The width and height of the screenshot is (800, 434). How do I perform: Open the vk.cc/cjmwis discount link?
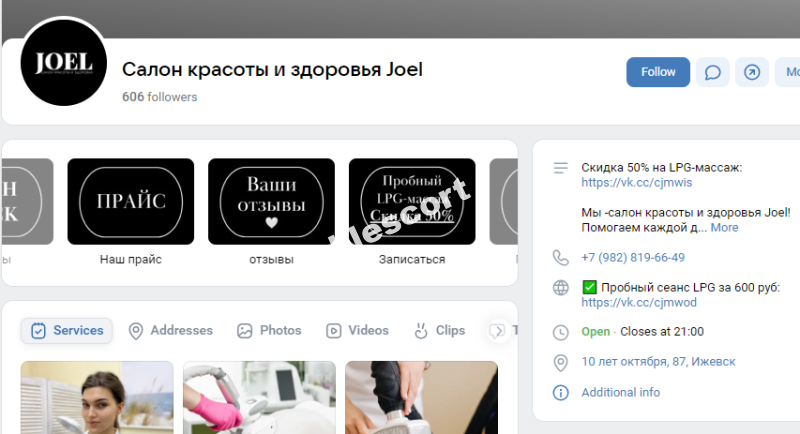coord(637,183)
